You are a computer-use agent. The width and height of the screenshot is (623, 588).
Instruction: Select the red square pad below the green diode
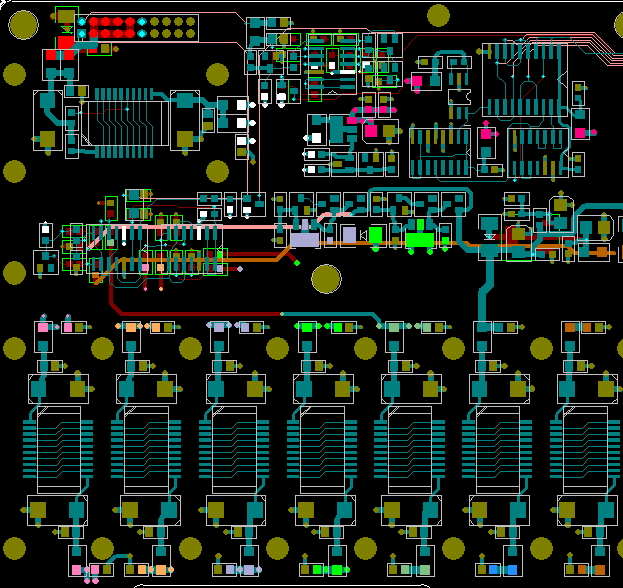(65, 41)
